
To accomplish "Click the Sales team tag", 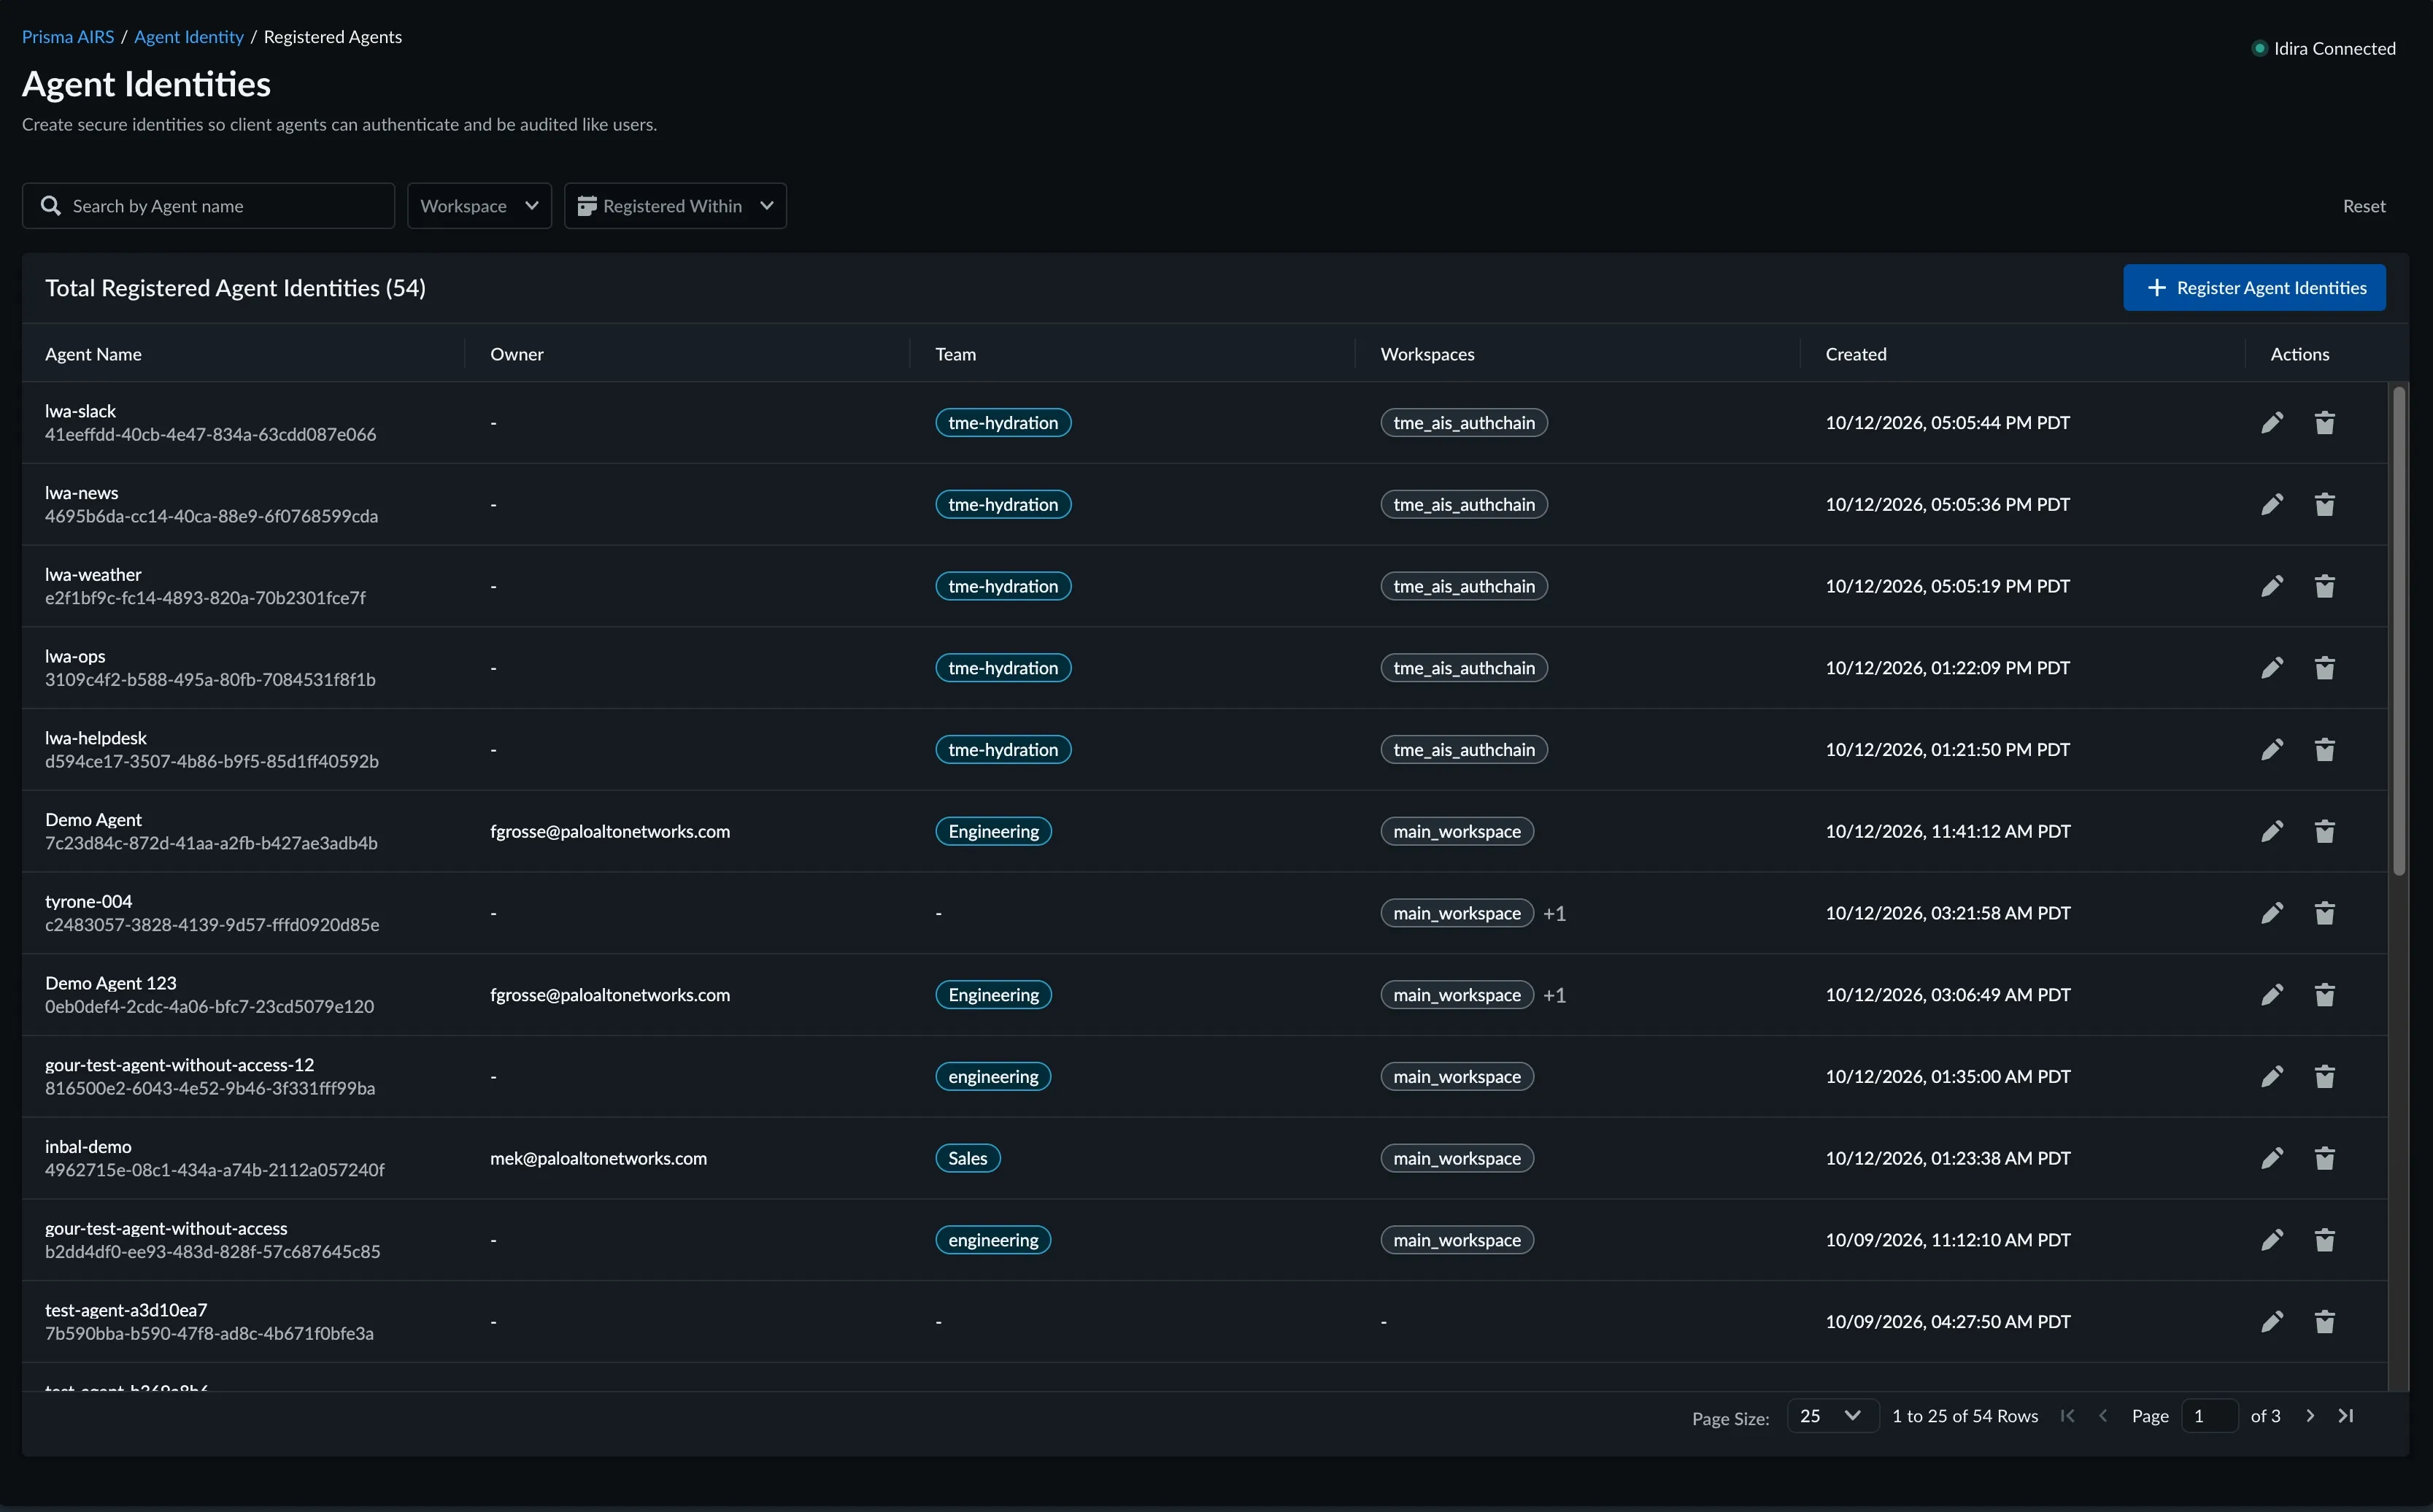I will (x=968, y=1159).
